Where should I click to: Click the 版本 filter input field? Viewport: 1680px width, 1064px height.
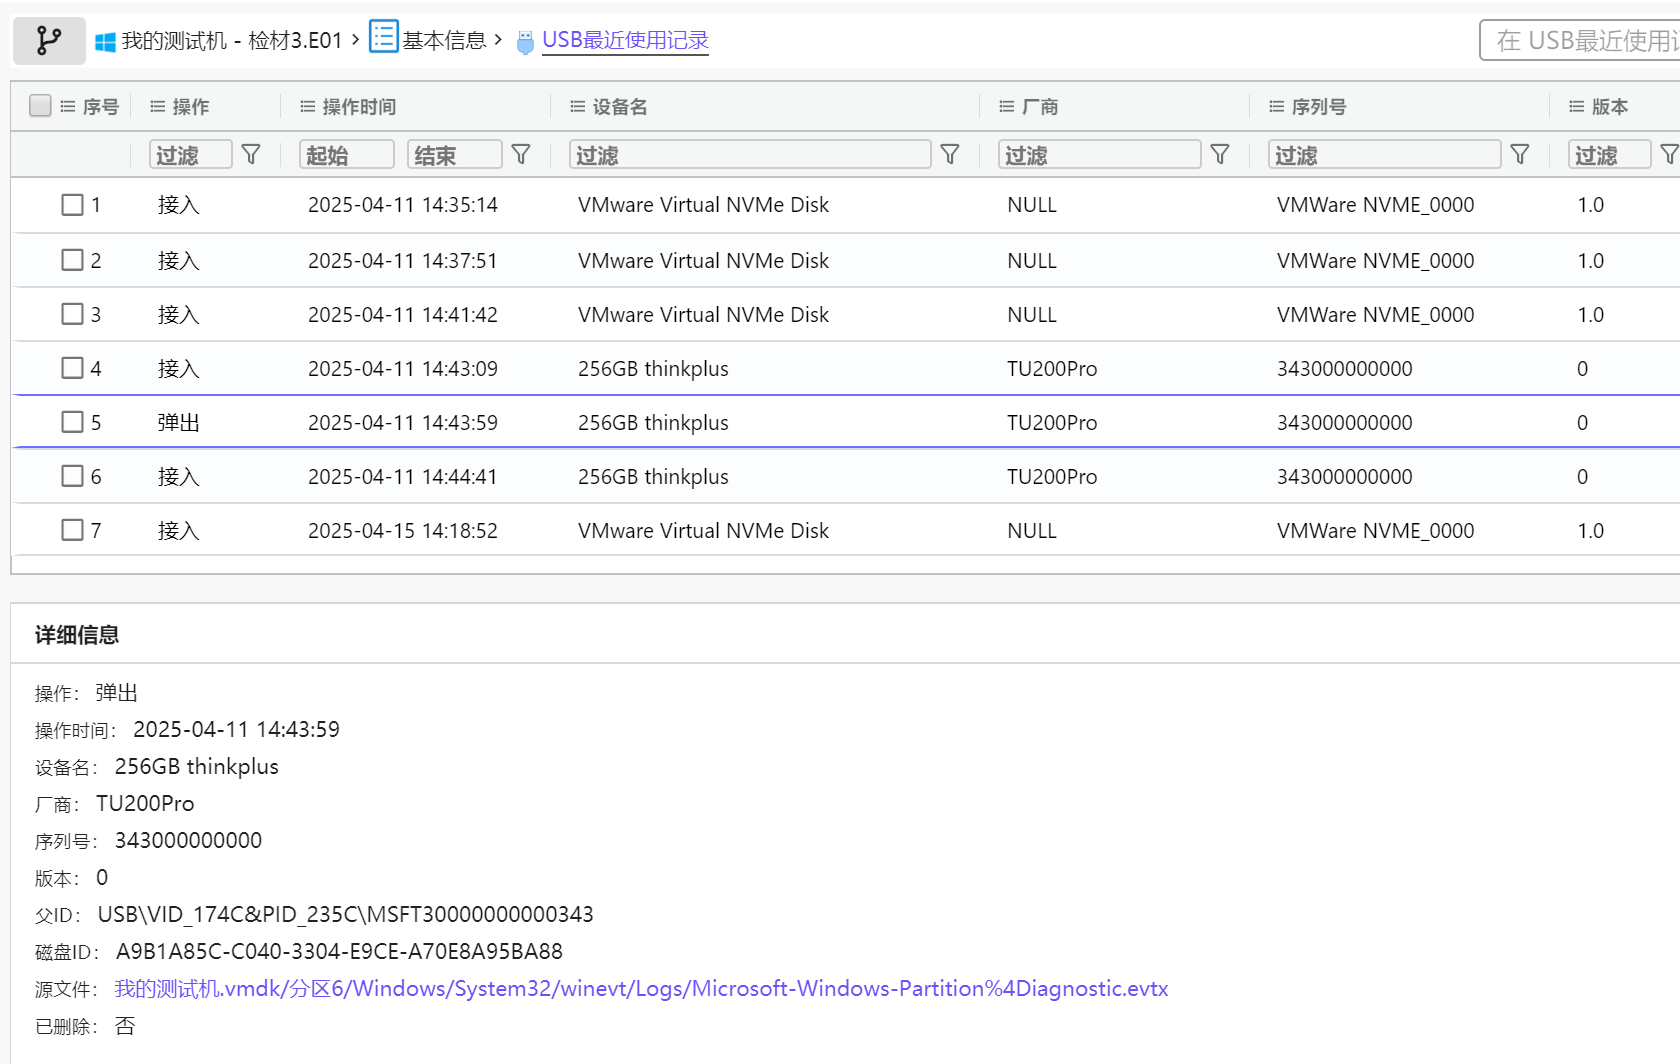click(1610, 154)
